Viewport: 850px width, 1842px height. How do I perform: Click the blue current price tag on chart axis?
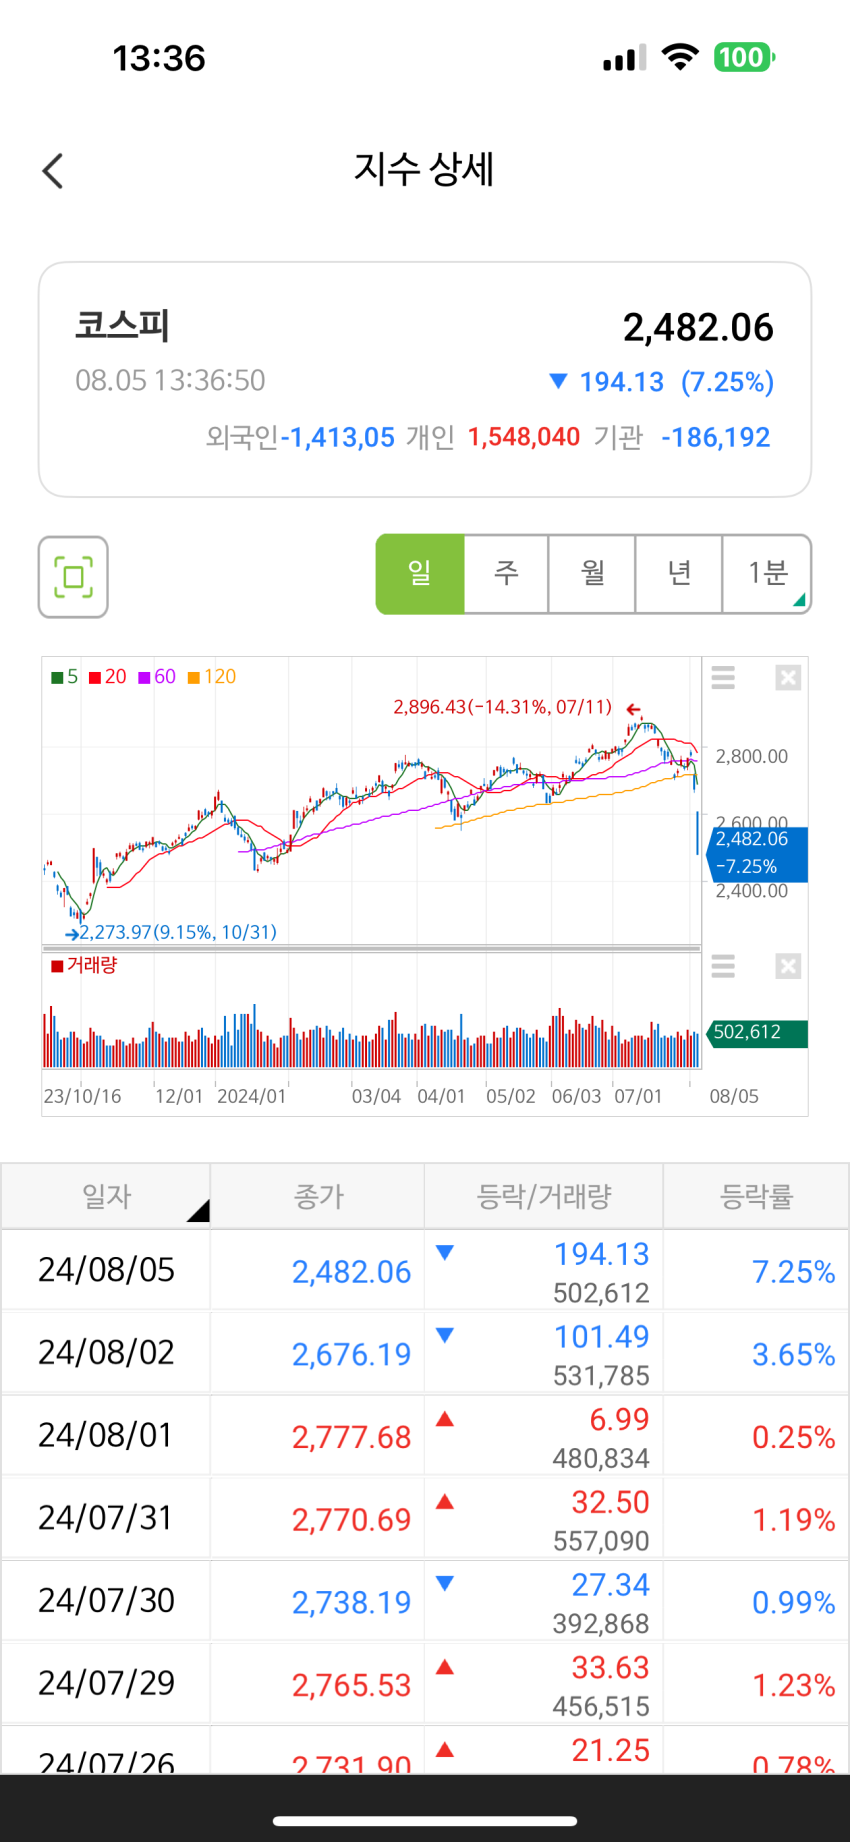pos(756,853)
